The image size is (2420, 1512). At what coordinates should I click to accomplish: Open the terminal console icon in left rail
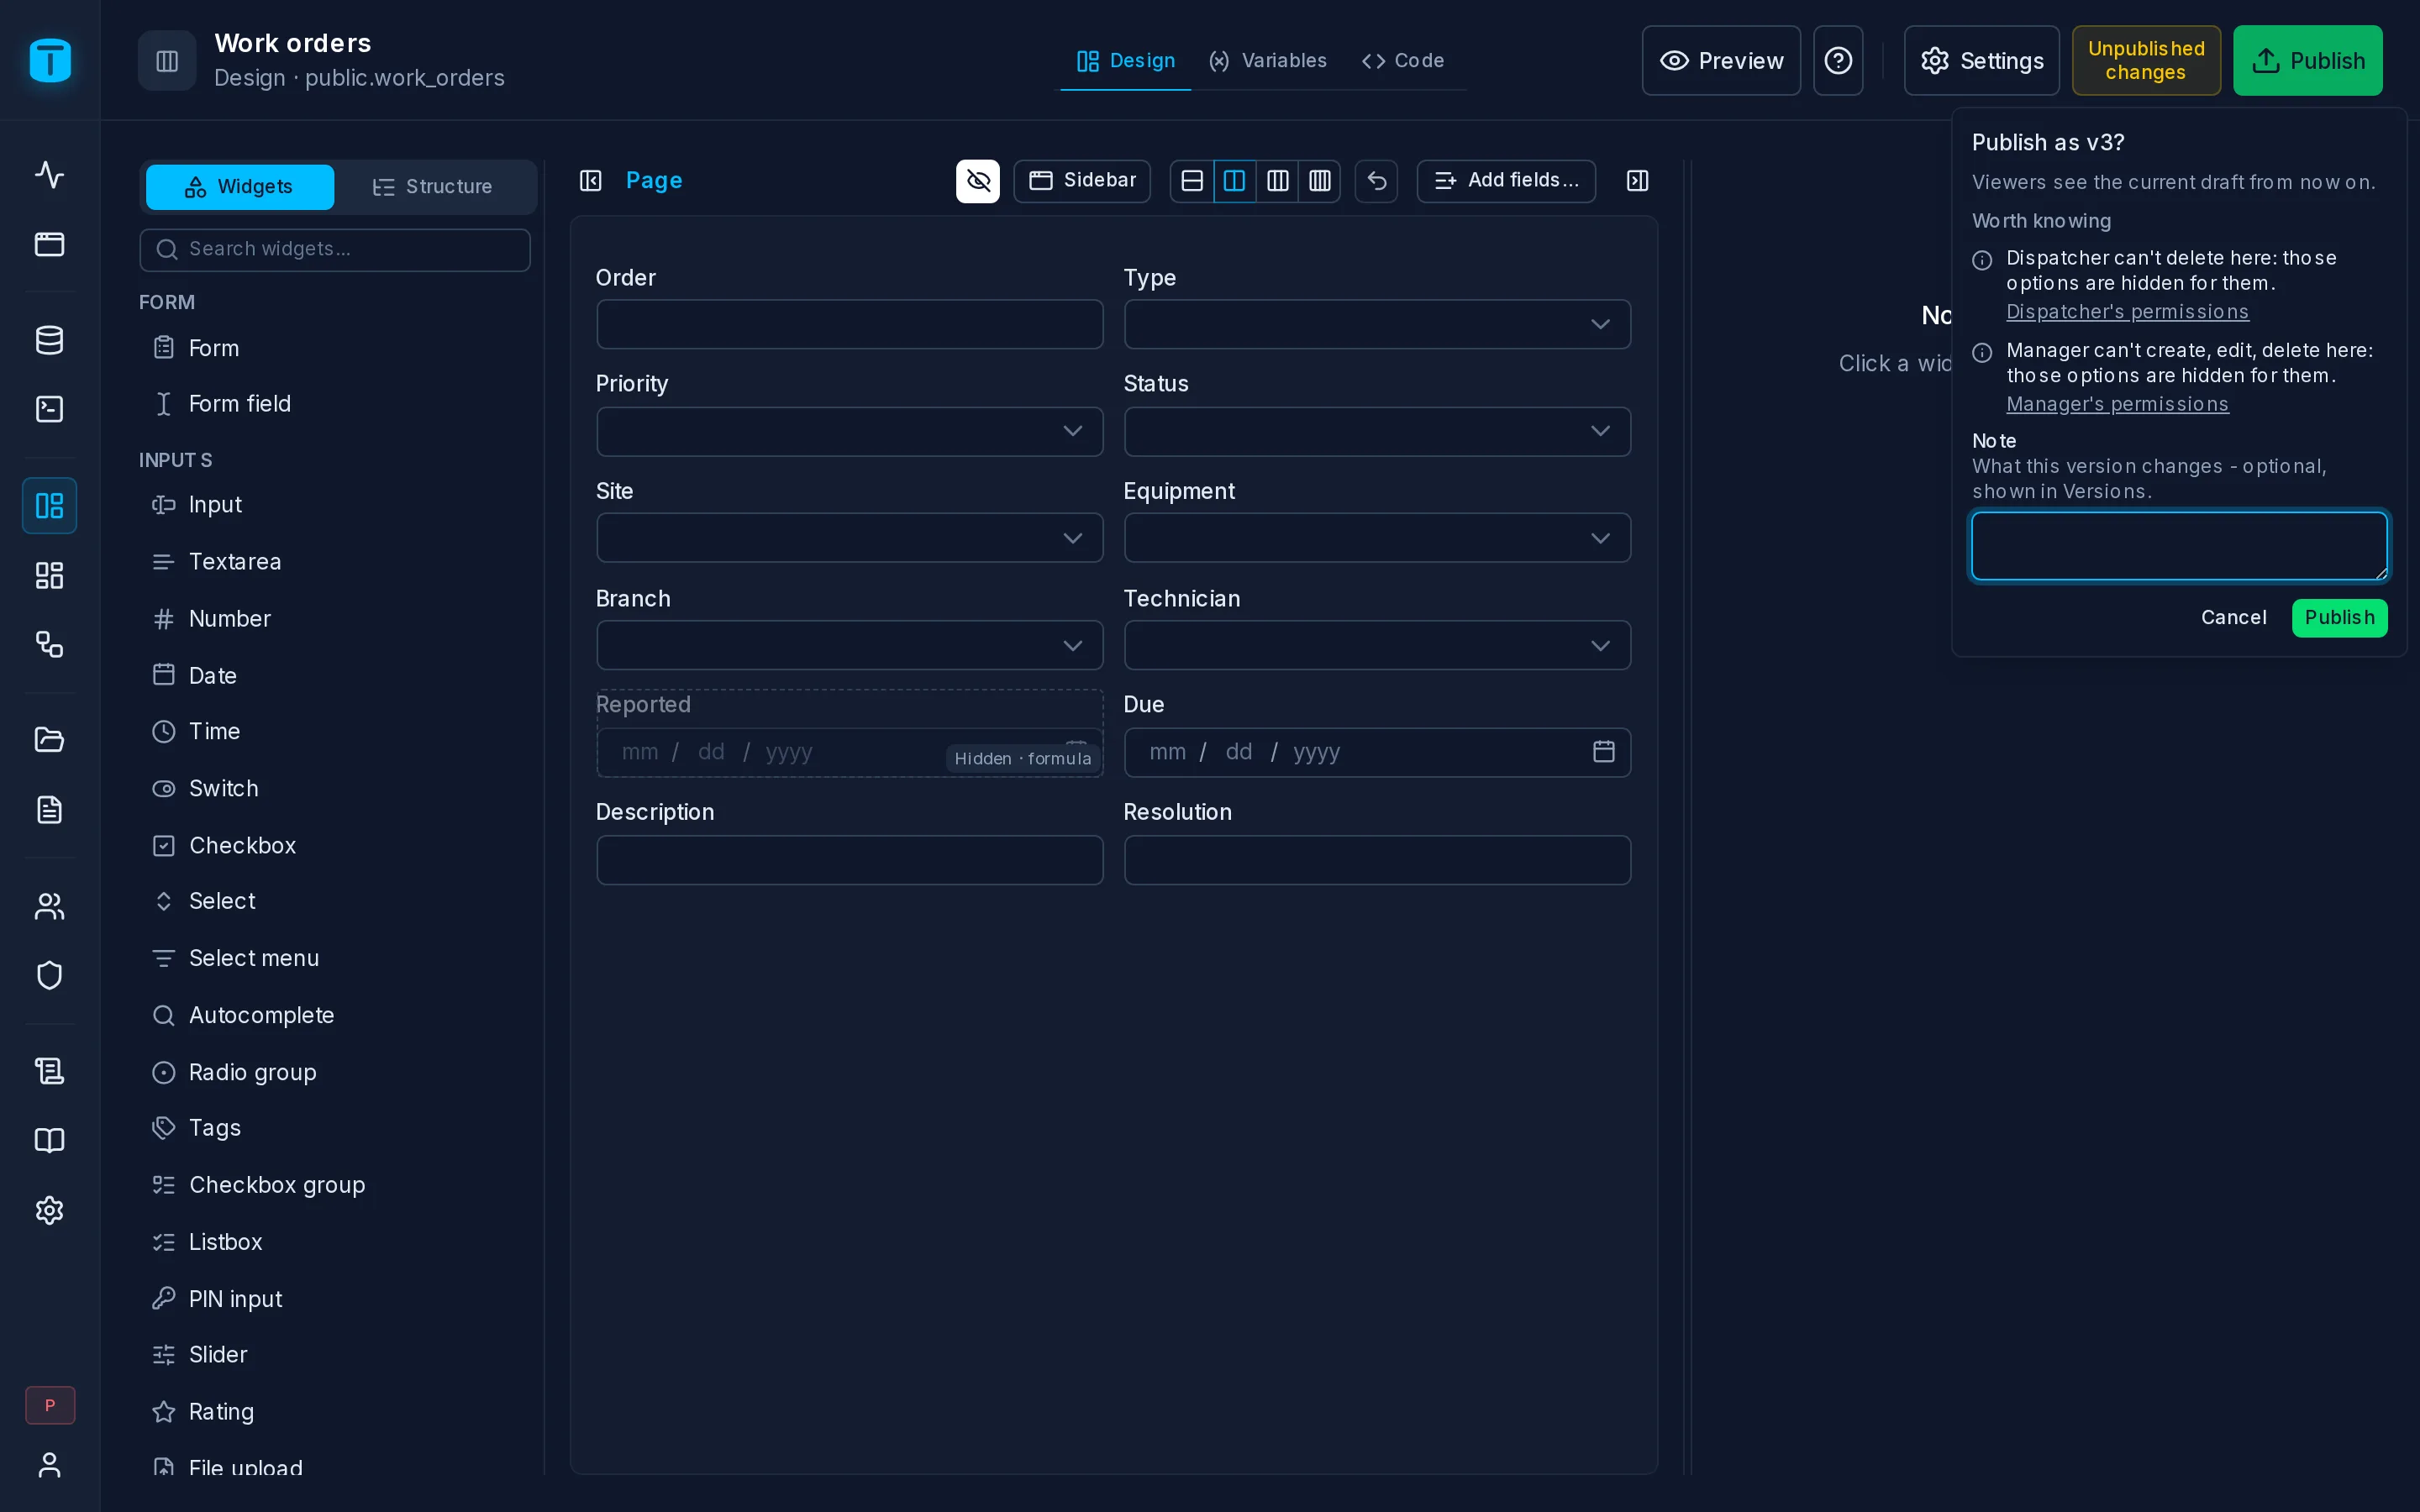pyautogui.click(x=49, y=409)
